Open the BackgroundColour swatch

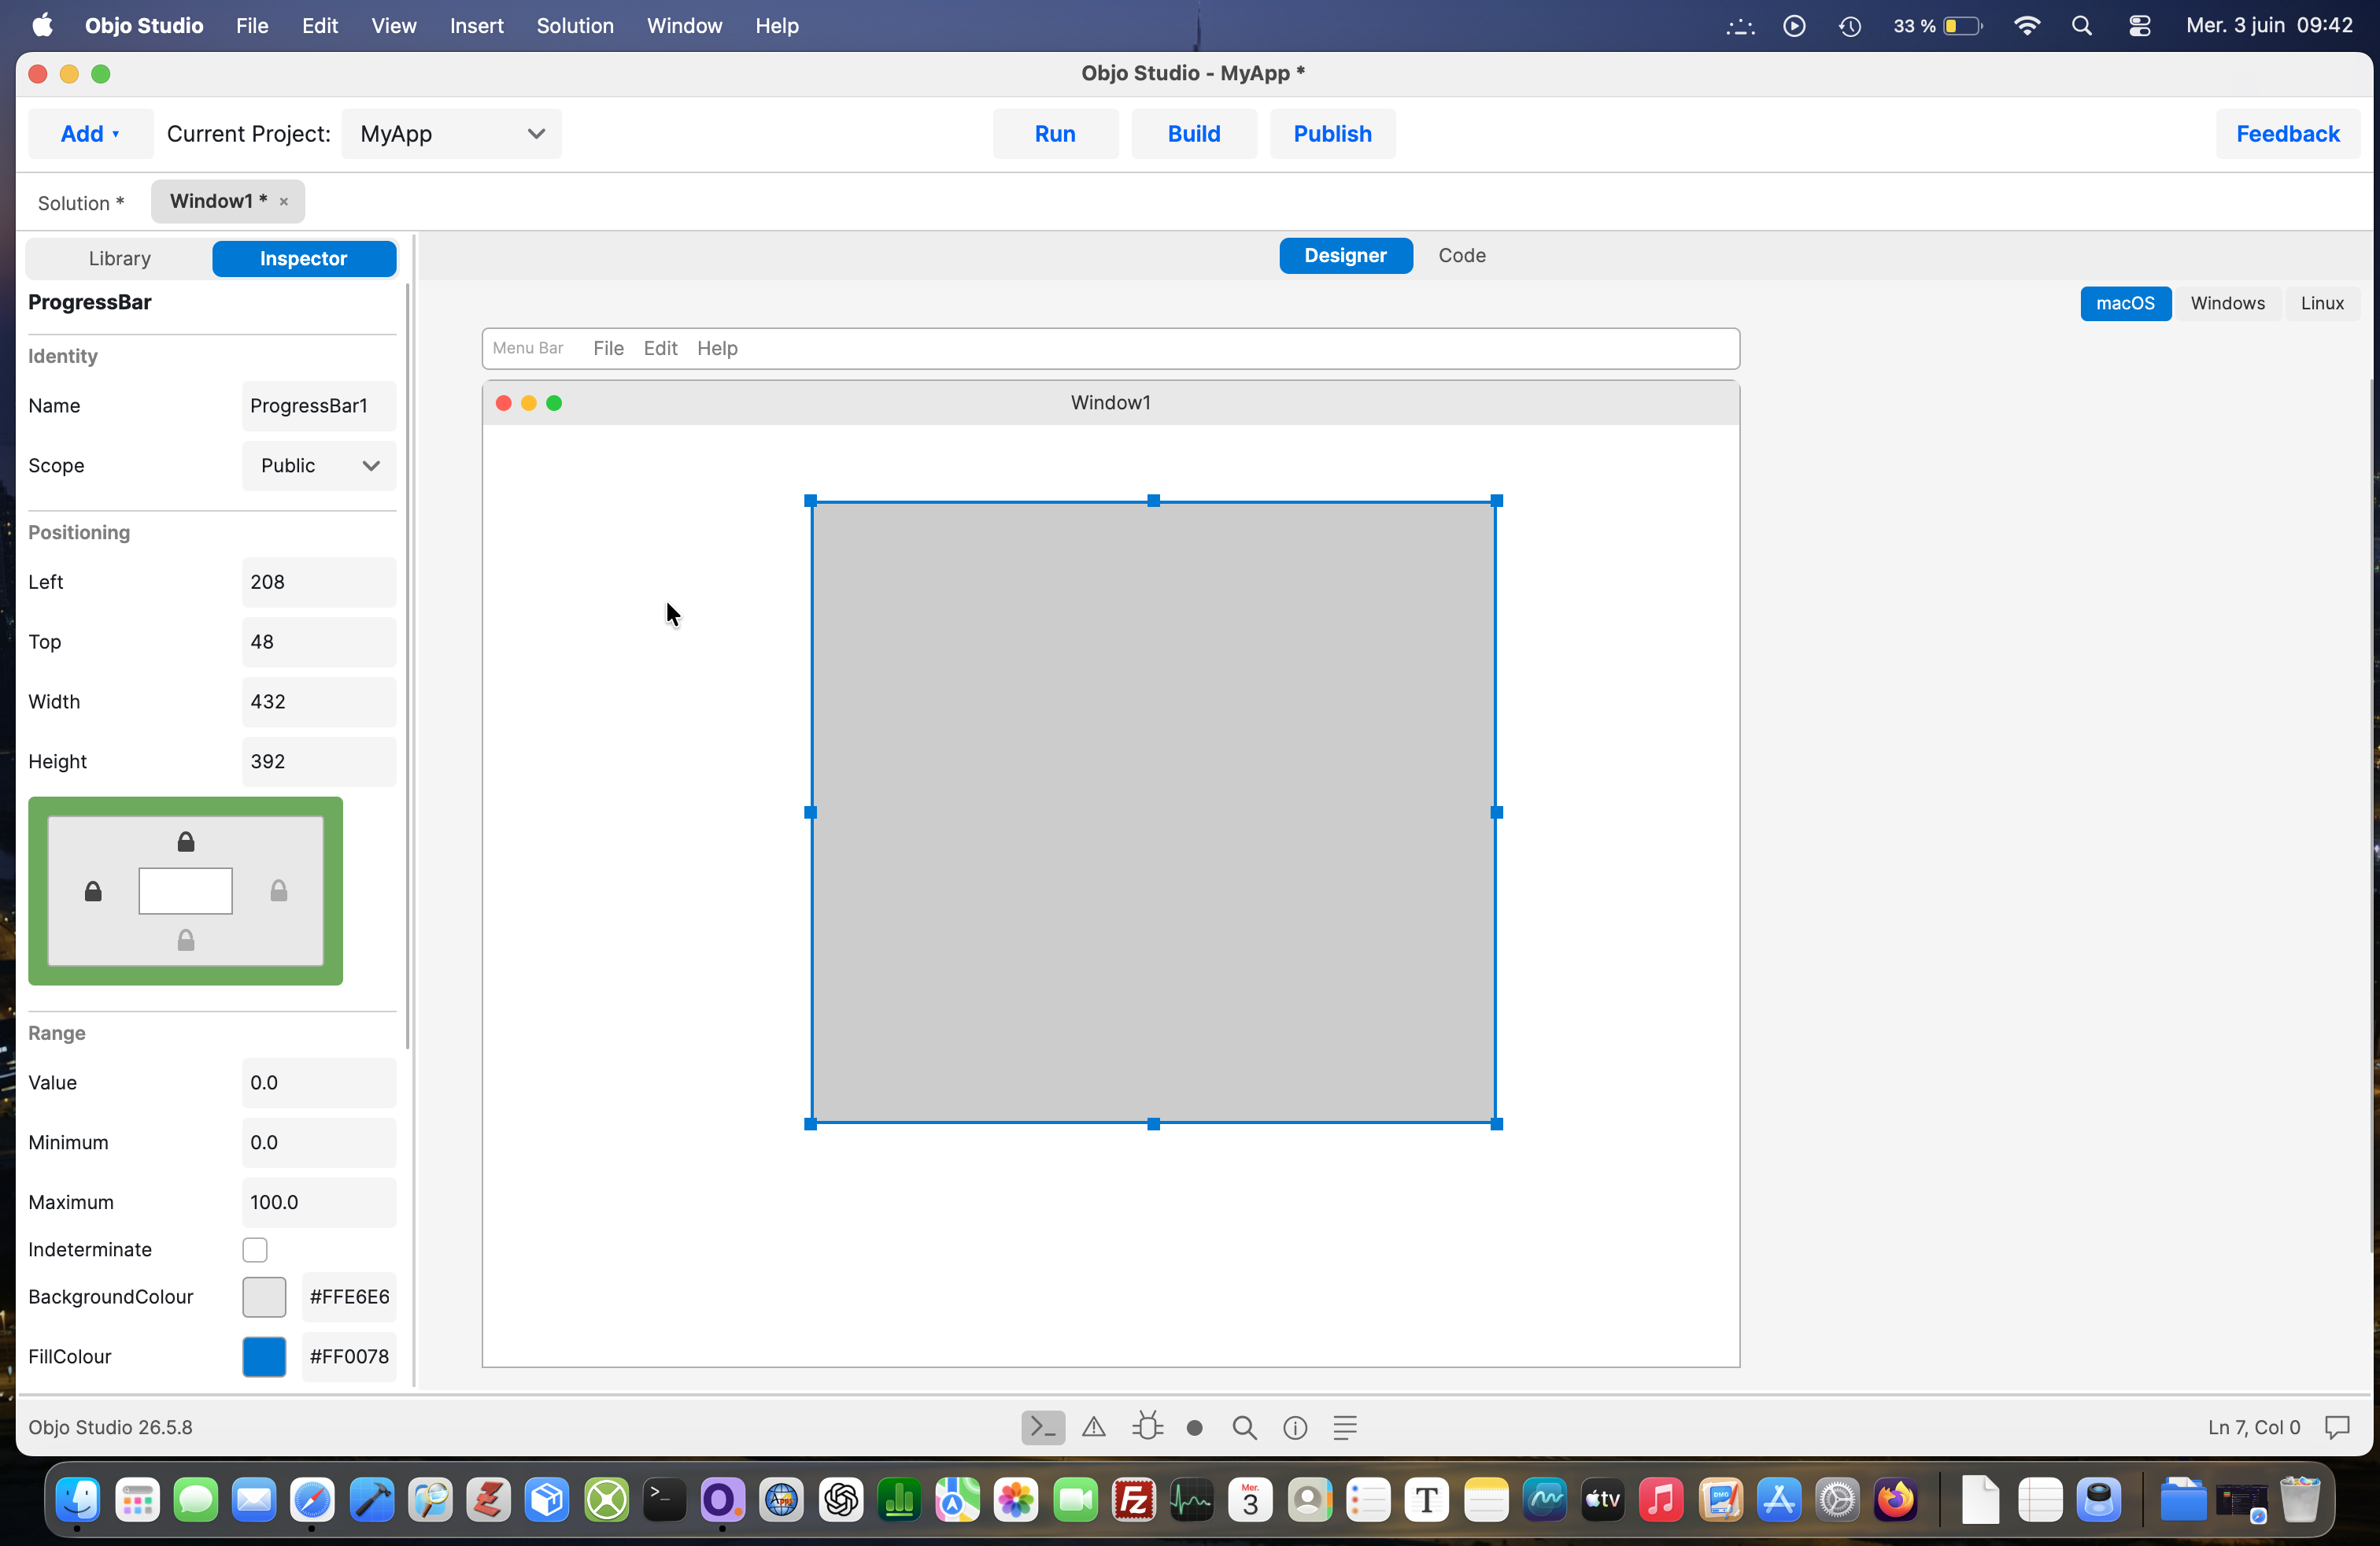click(x=264, y=1297)
